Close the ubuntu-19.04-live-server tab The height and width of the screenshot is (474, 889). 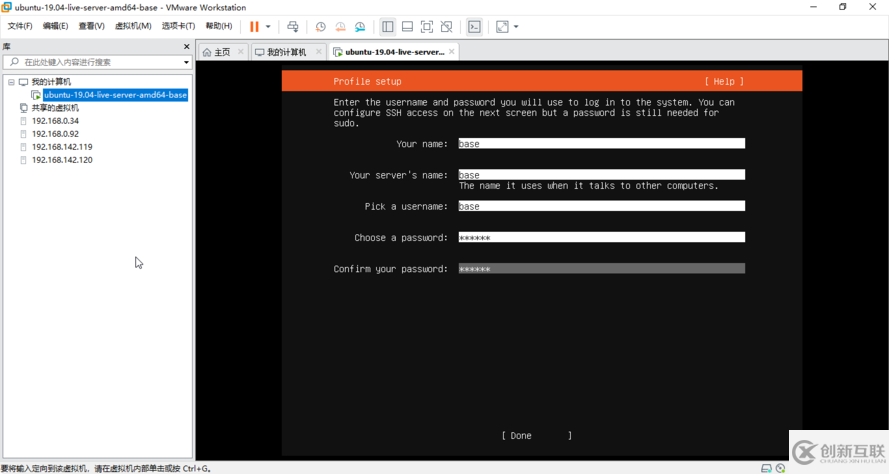point(452,52)
